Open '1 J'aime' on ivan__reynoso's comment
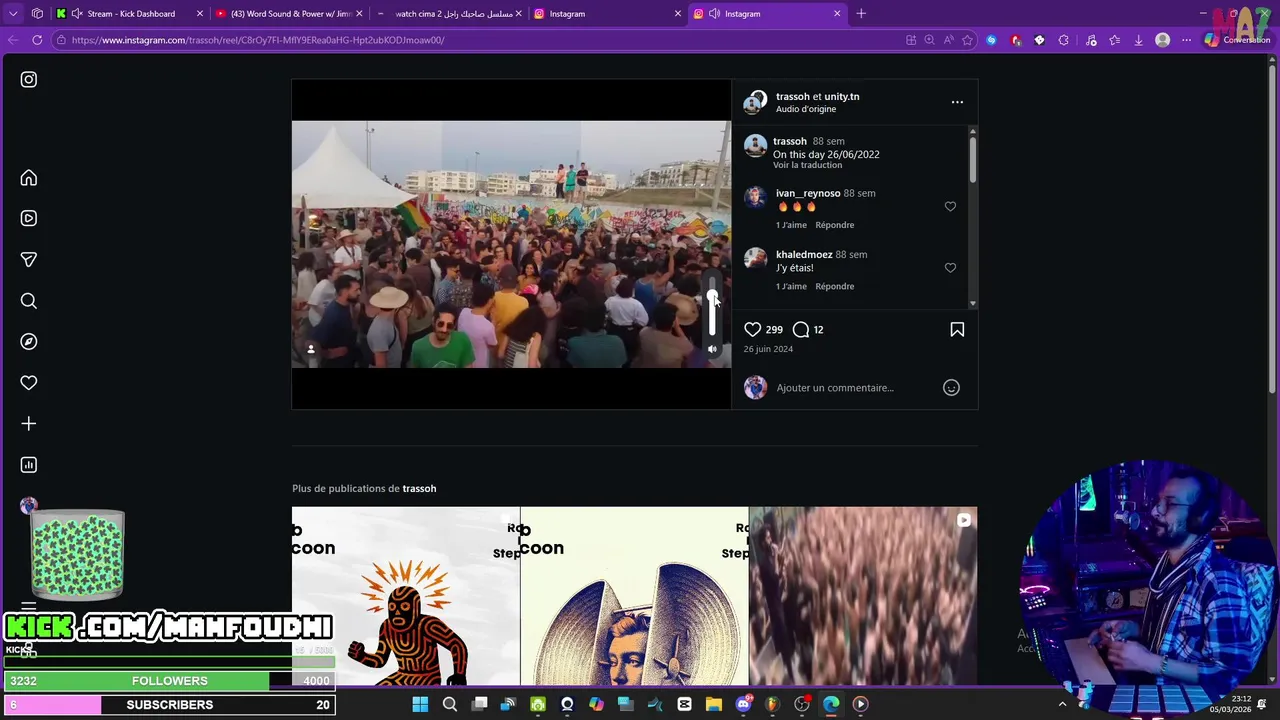1280x720 pixels. [x=791, y=225]
